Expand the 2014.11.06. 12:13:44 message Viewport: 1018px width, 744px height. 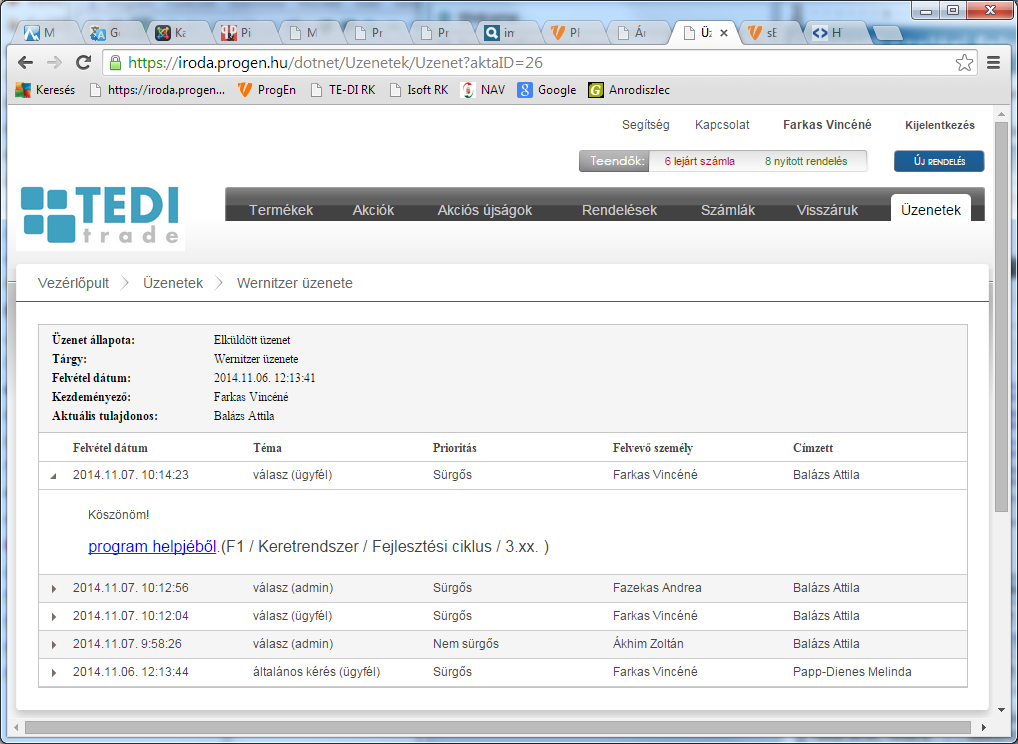coord(54,673)
